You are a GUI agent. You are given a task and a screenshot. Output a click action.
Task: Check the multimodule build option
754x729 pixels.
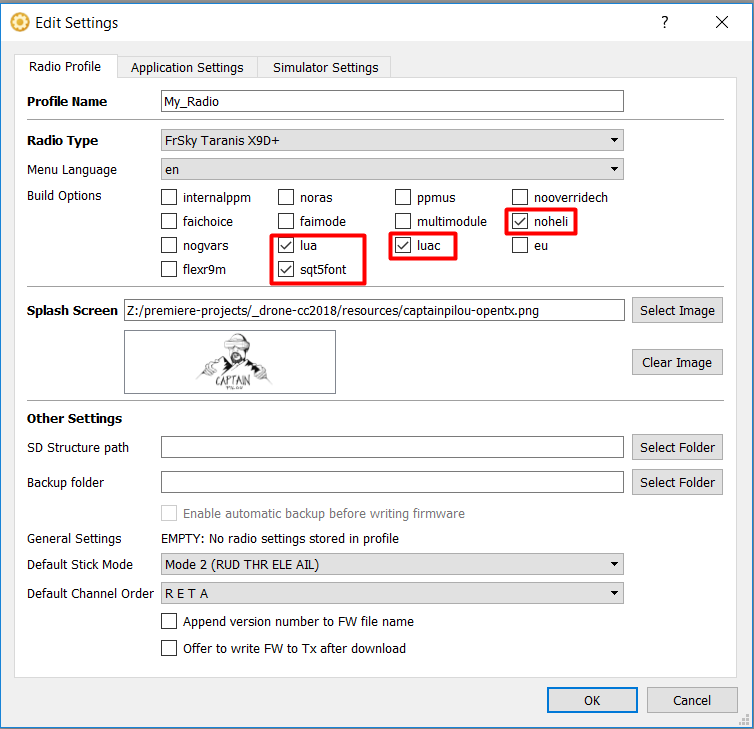coord(403,221)
